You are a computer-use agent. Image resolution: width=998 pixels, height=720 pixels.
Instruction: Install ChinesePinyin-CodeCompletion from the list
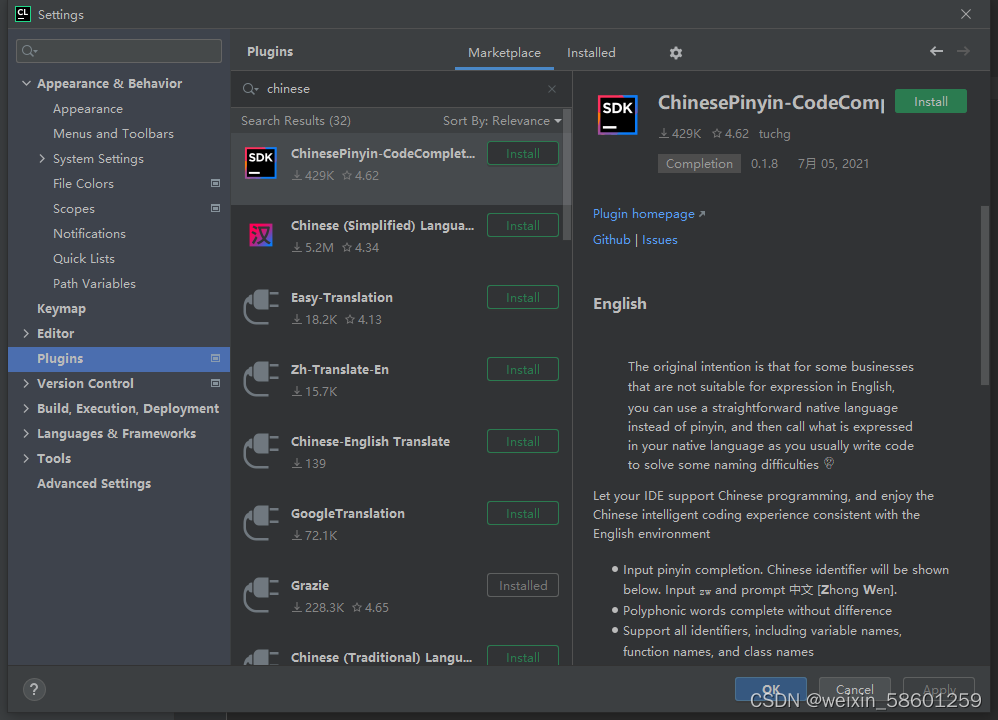click(523, 153)
